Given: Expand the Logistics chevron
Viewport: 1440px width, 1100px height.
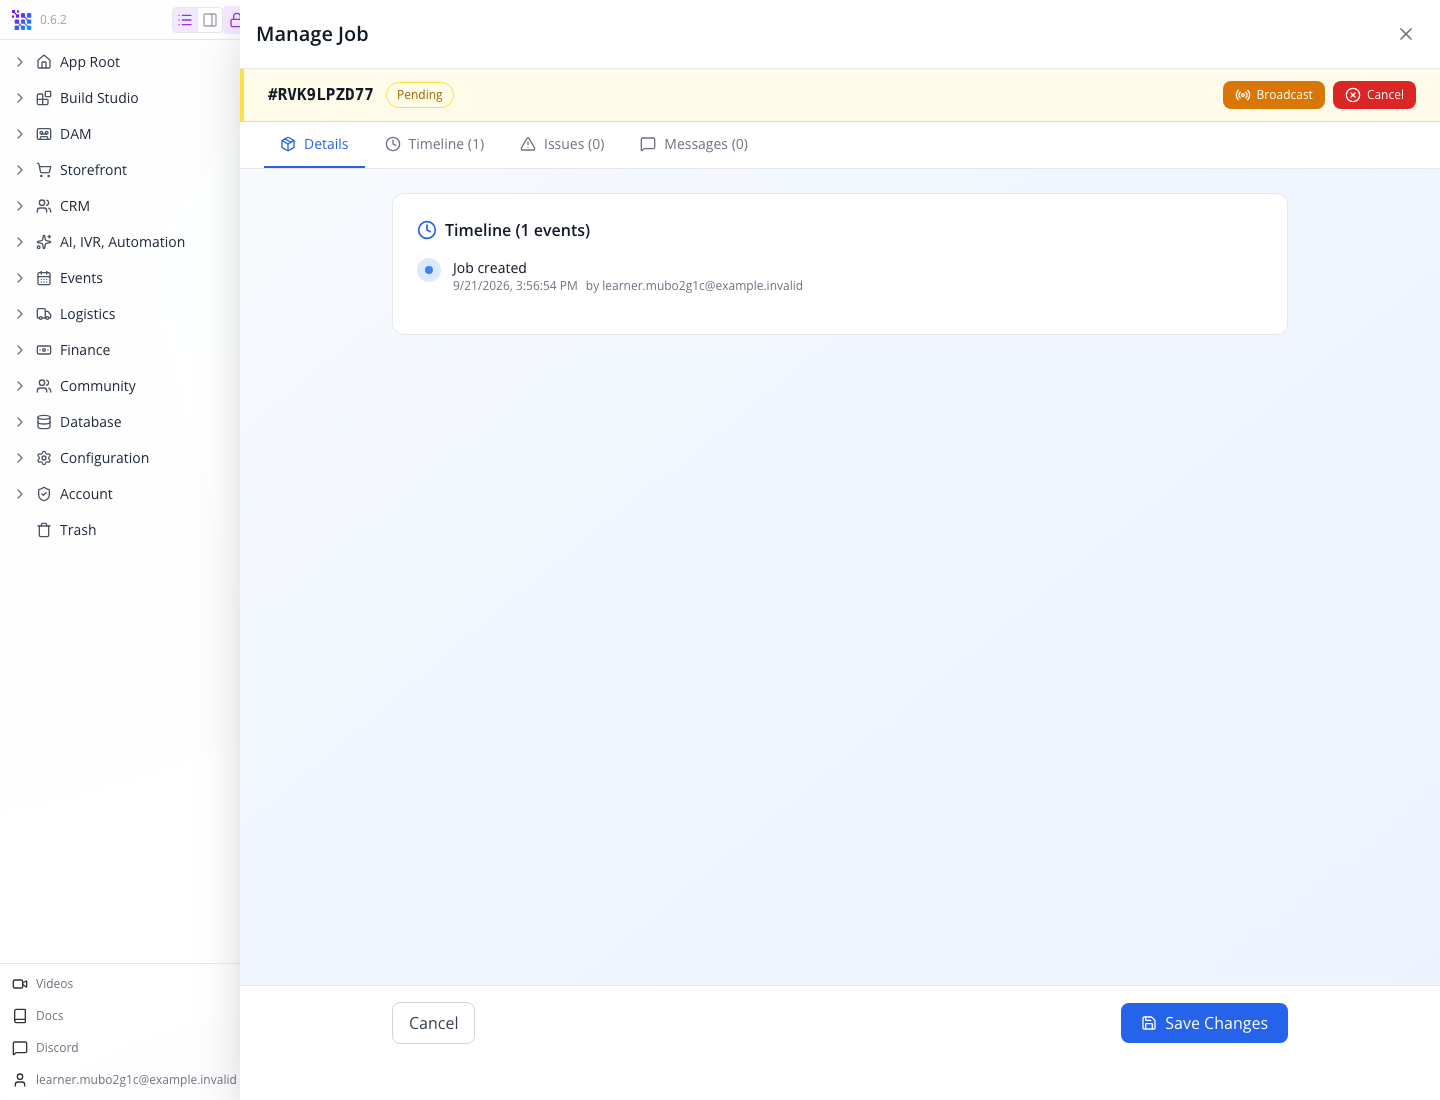Looking at the screenshot, I should pyautogui.click(x=20, y=314).
